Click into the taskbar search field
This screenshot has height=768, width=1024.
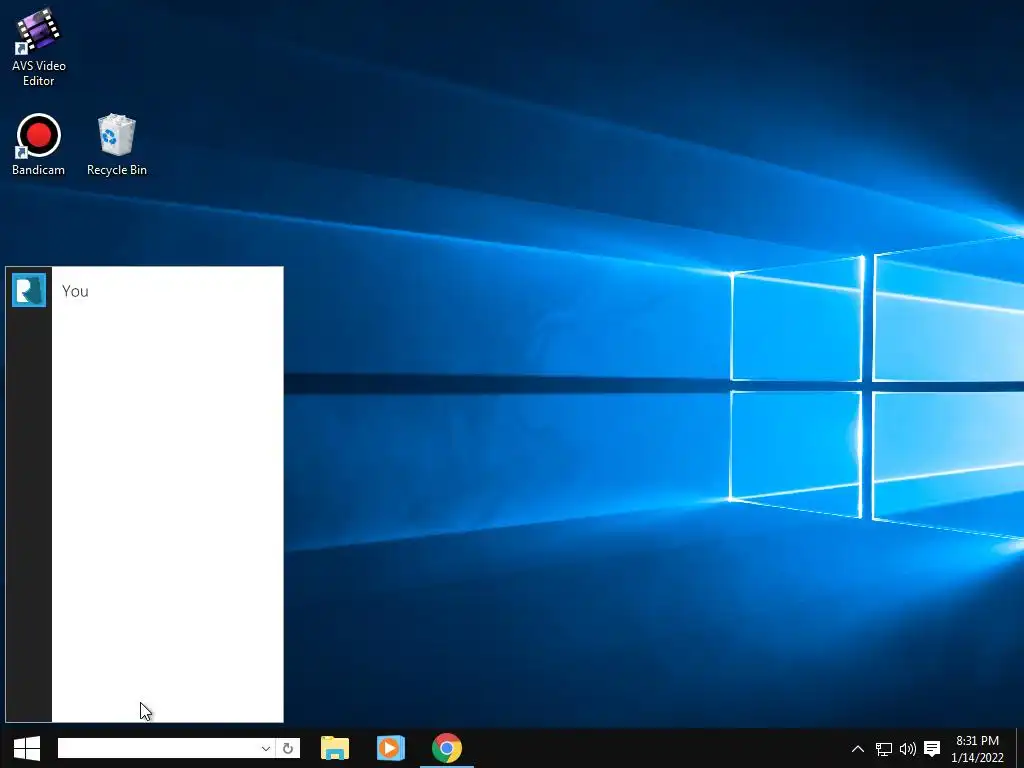pyautogui.click(x=157, y=748)
